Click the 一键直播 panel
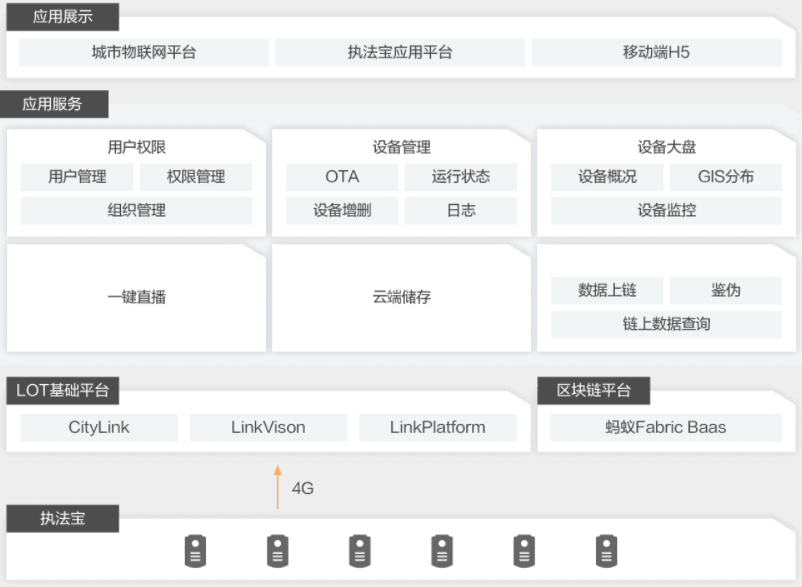 pyautogui.click(x=137, y=298)
